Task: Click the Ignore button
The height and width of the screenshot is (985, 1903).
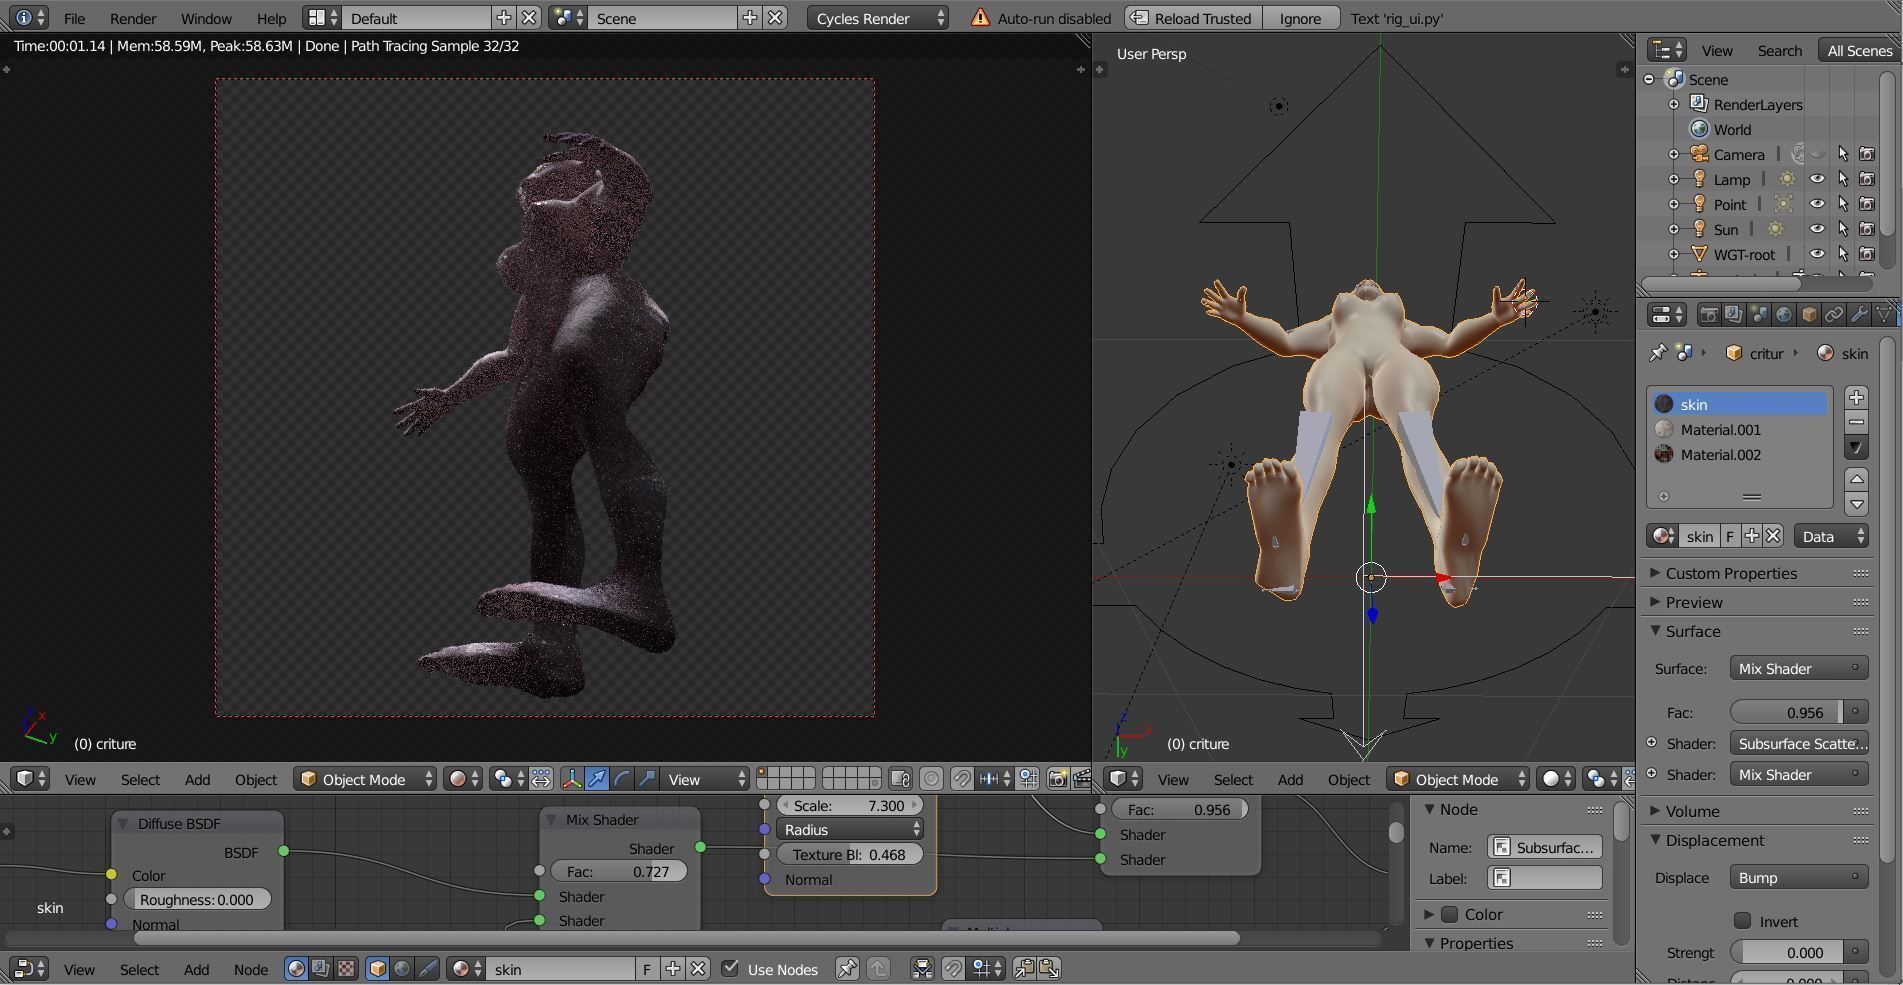Action: pos(1300,18)
